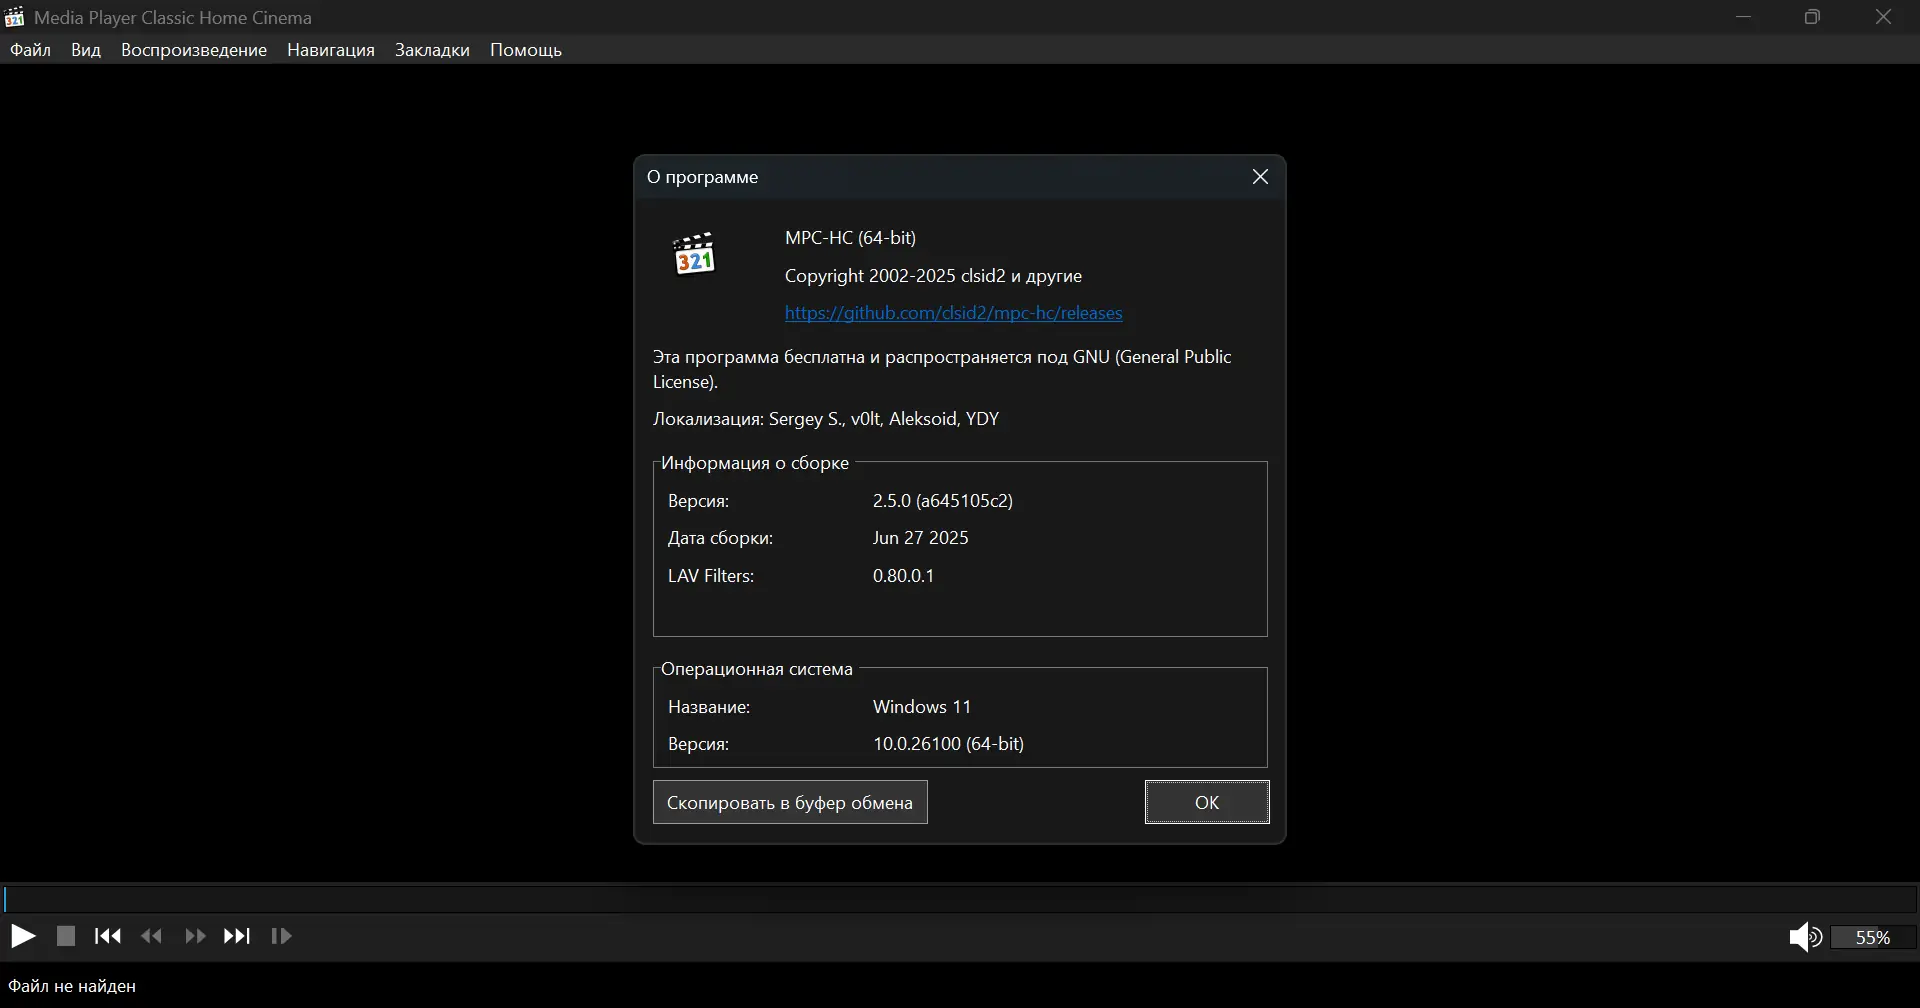Click the "Файл не найден" status text
The image size is (1920, 1008).
(73, 987)
